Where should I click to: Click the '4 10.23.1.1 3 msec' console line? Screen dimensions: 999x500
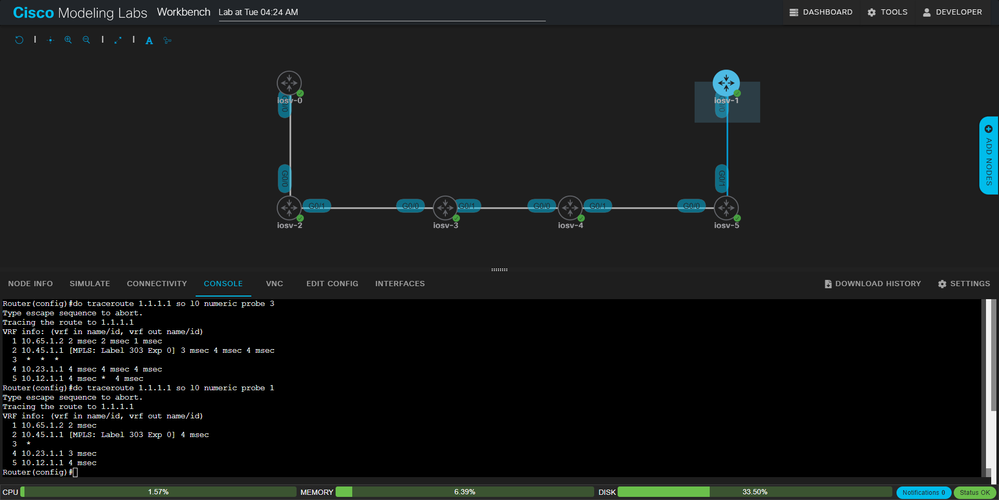54,454
